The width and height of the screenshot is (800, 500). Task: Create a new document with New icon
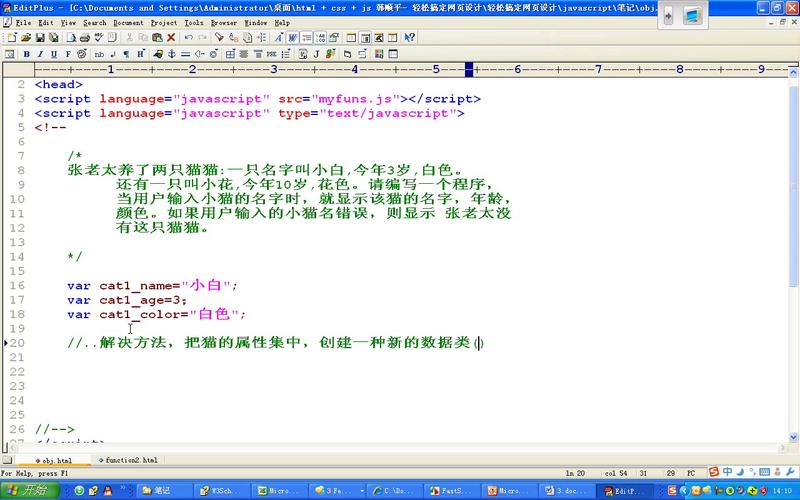[x=11, y=37]
